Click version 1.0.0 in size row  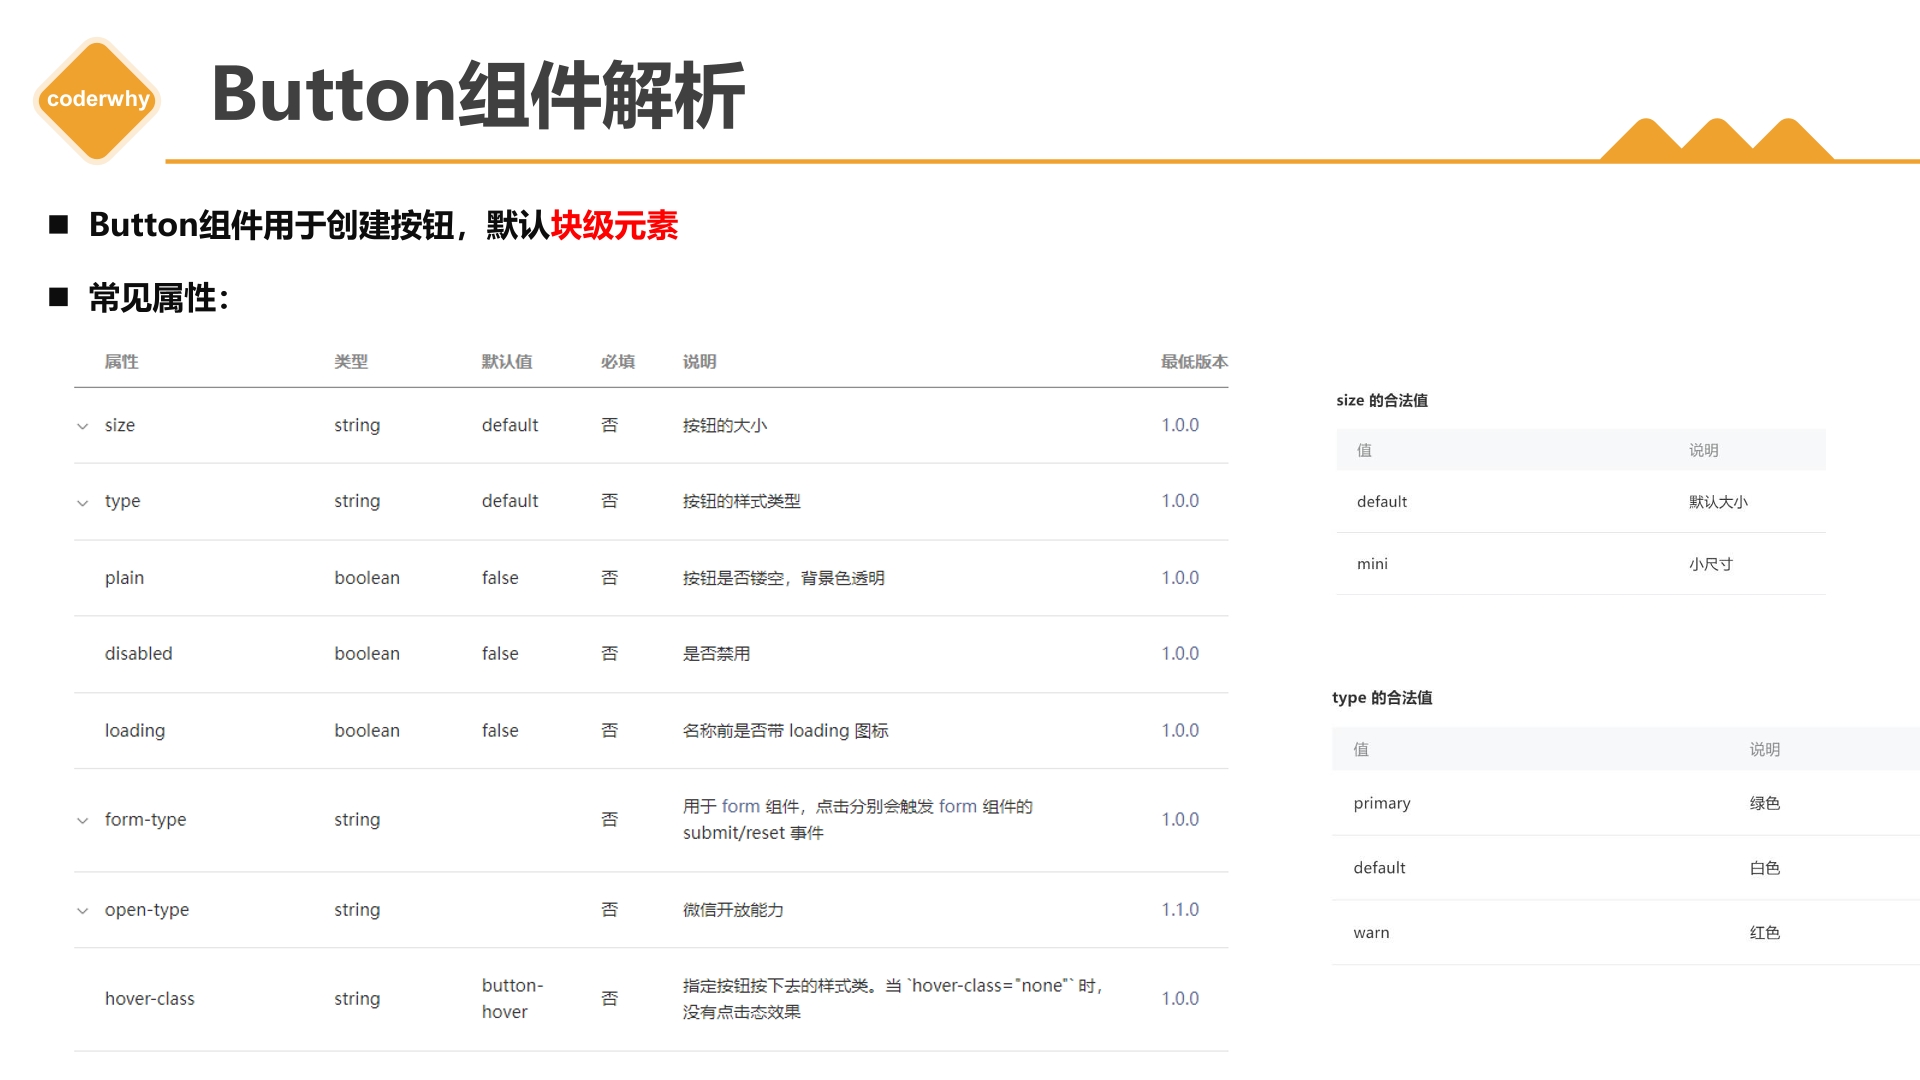pyautogui.click(x=1180, y=425)
